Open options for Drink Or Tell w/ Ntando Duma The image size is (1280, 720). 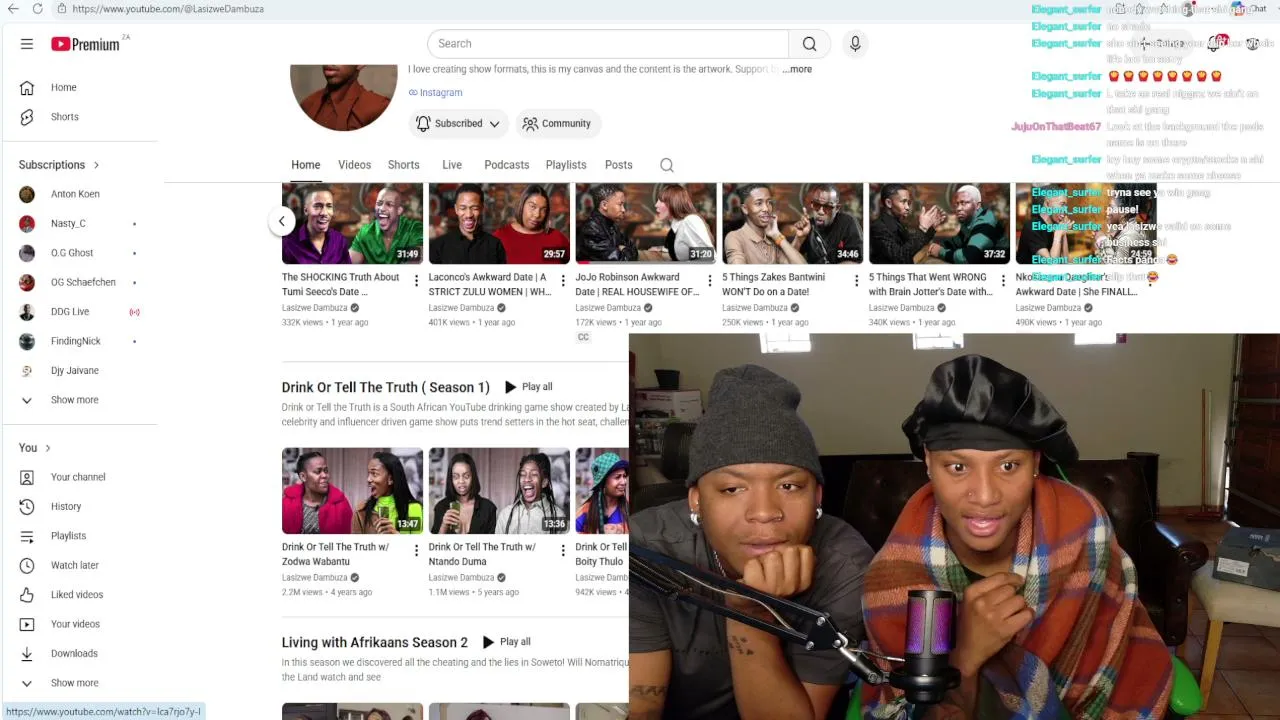pos(563,551)
